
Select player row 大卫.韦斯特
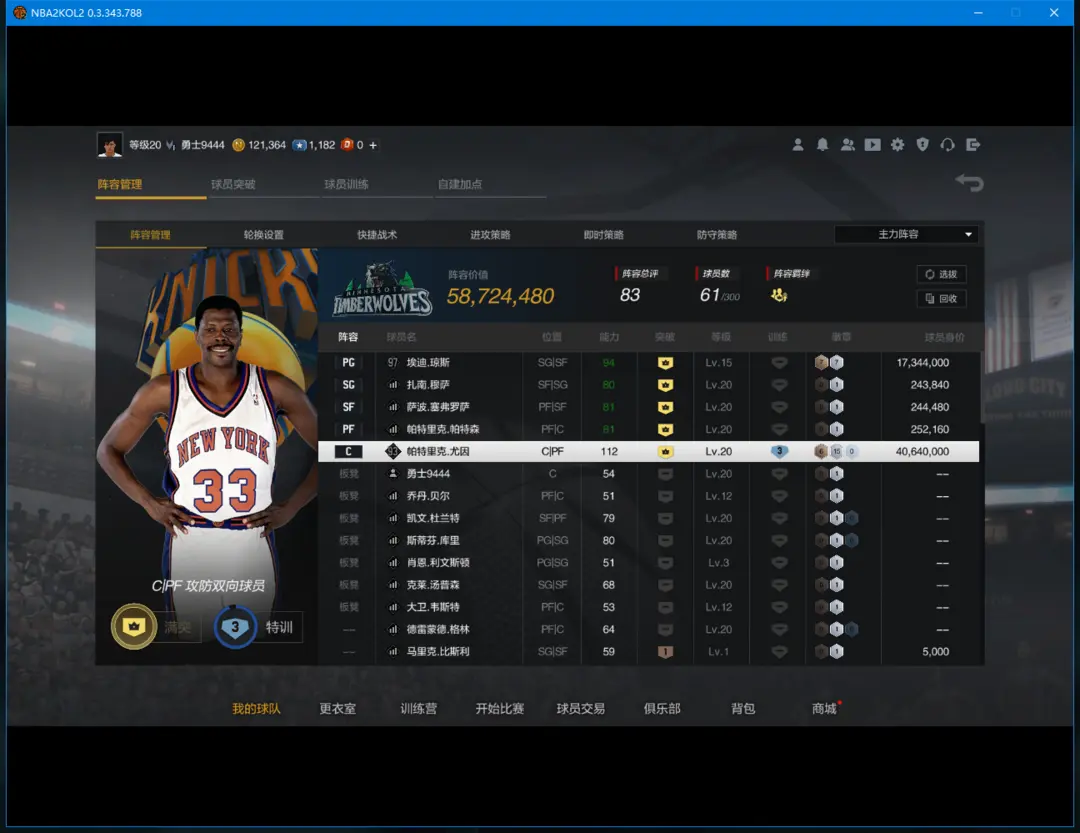(x=648, y=607)
